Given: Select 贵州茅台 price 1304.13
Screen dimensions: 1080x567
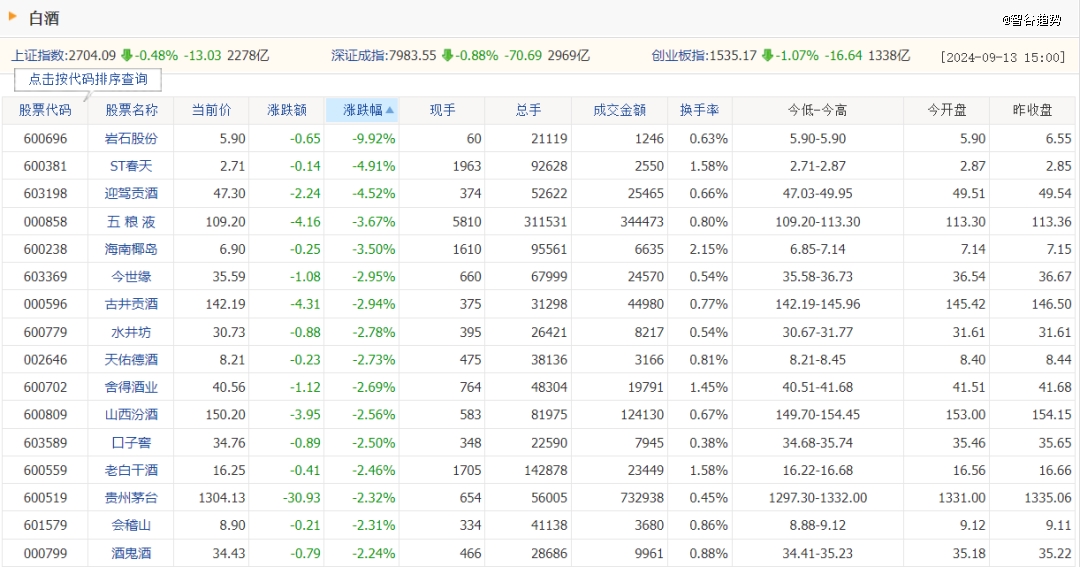Looking at the screenshot, I should tap(222, 497).
